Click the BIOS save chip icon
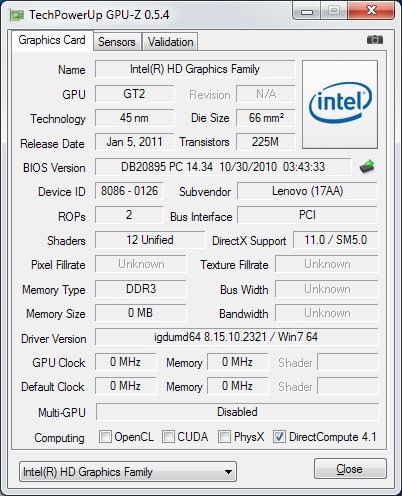The width and height of the screenshot is (402, 496). point(367,167)
